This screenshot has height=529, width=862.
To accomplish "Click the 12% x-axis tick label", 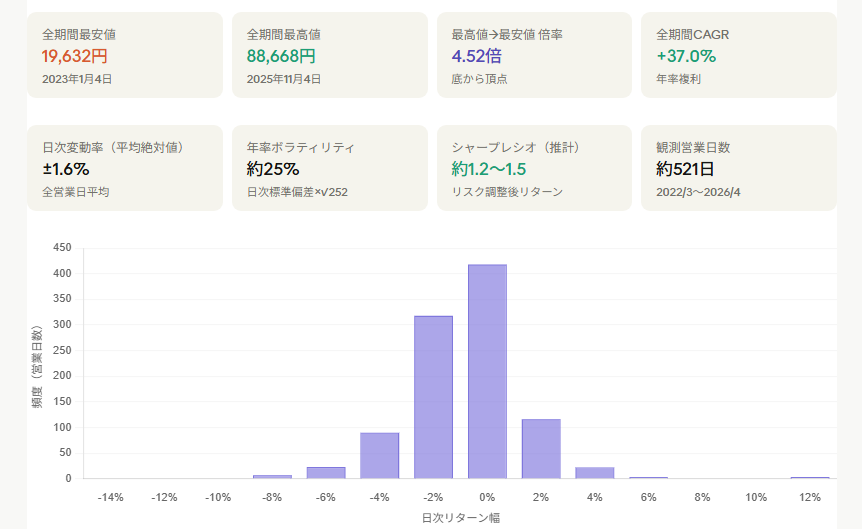I will click(x=810, y=497).
